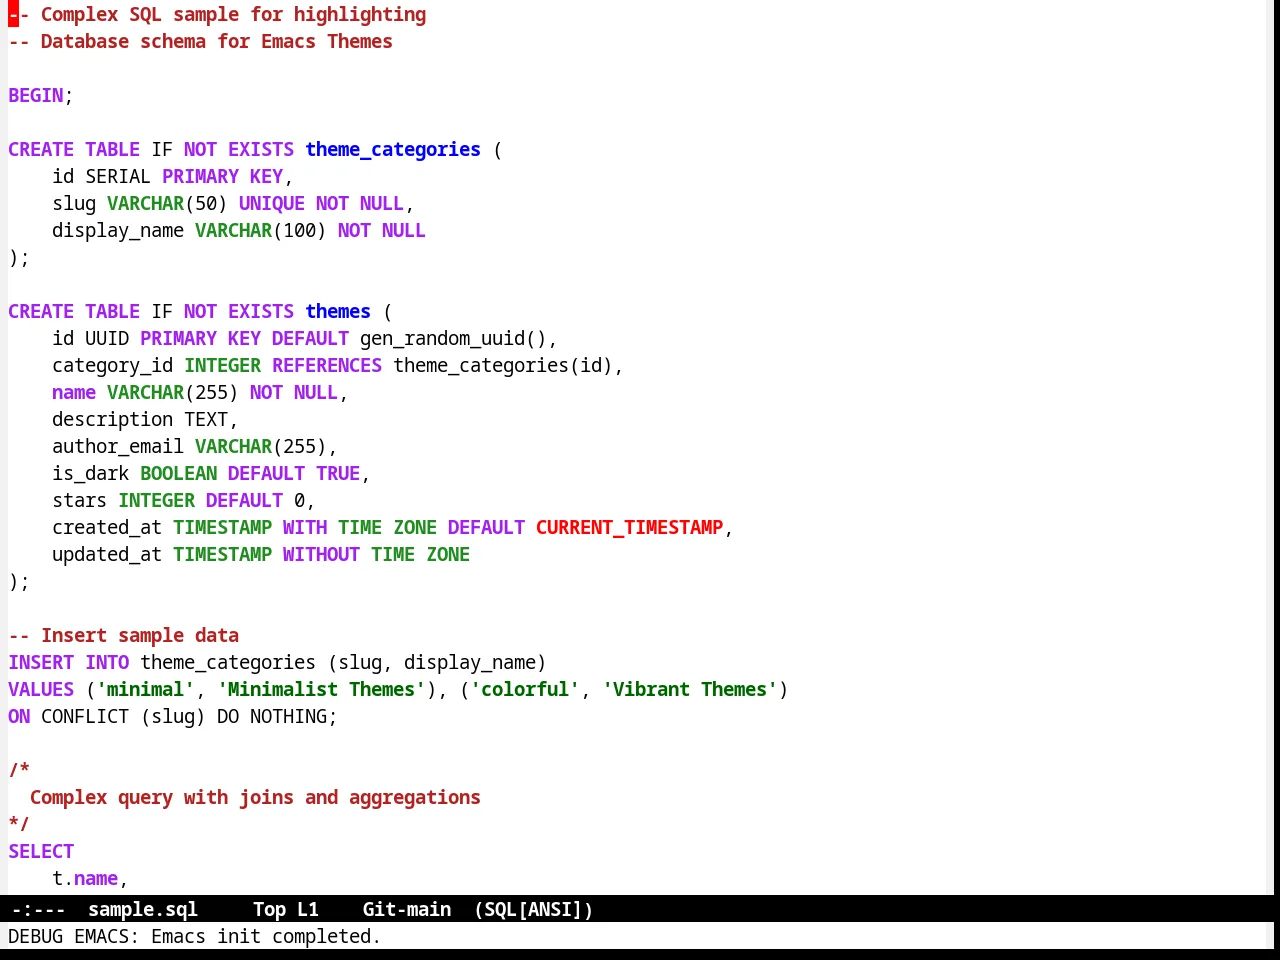Click the -:--- buffer status indicator
Screen dimensions: 1280x960
tap(38, 909)
